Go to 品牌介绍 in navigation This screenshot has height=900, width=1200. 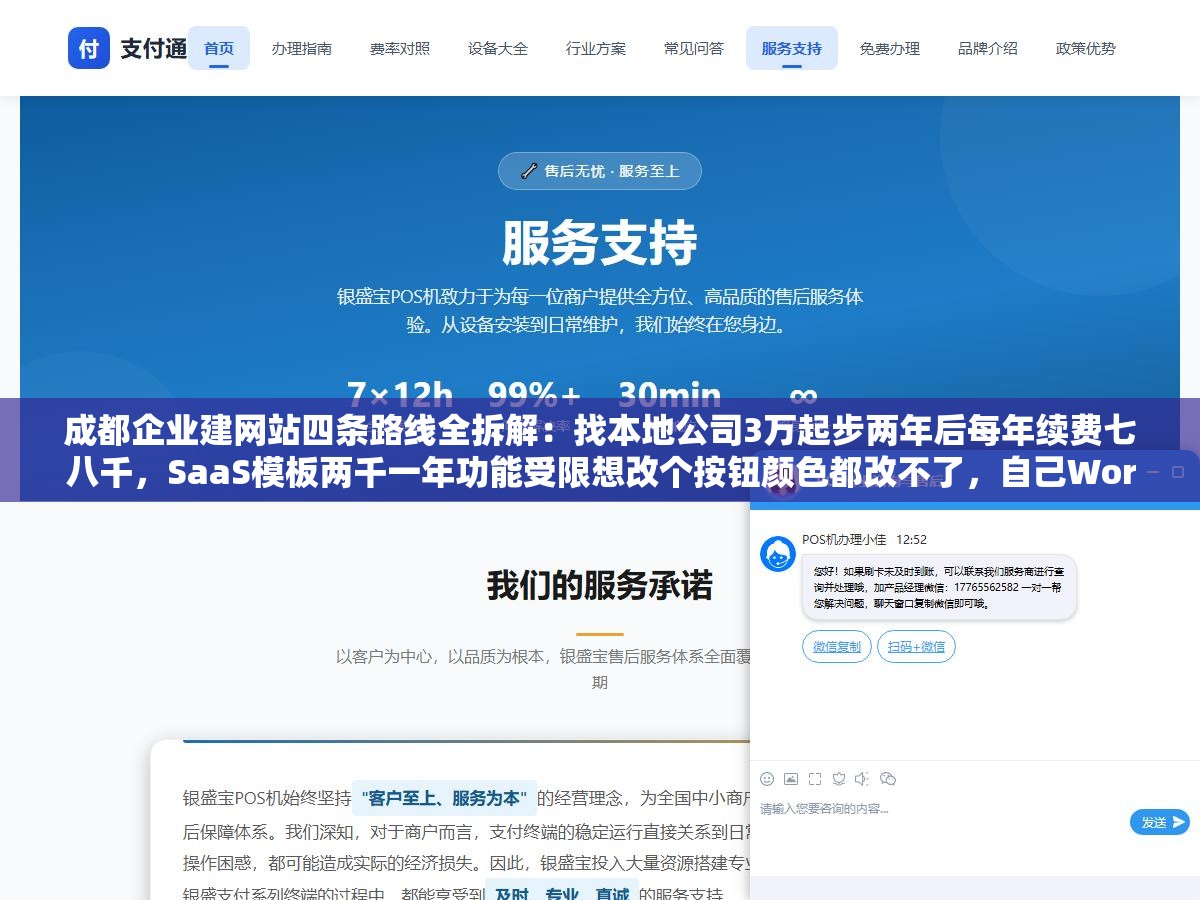point(988,48)
